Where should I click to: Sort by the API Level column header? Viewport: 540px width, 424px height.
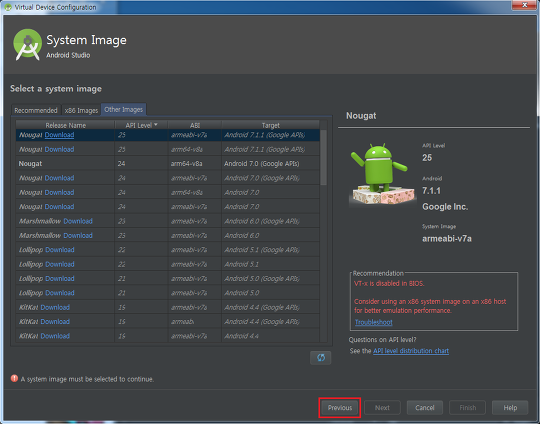[141, 125]
